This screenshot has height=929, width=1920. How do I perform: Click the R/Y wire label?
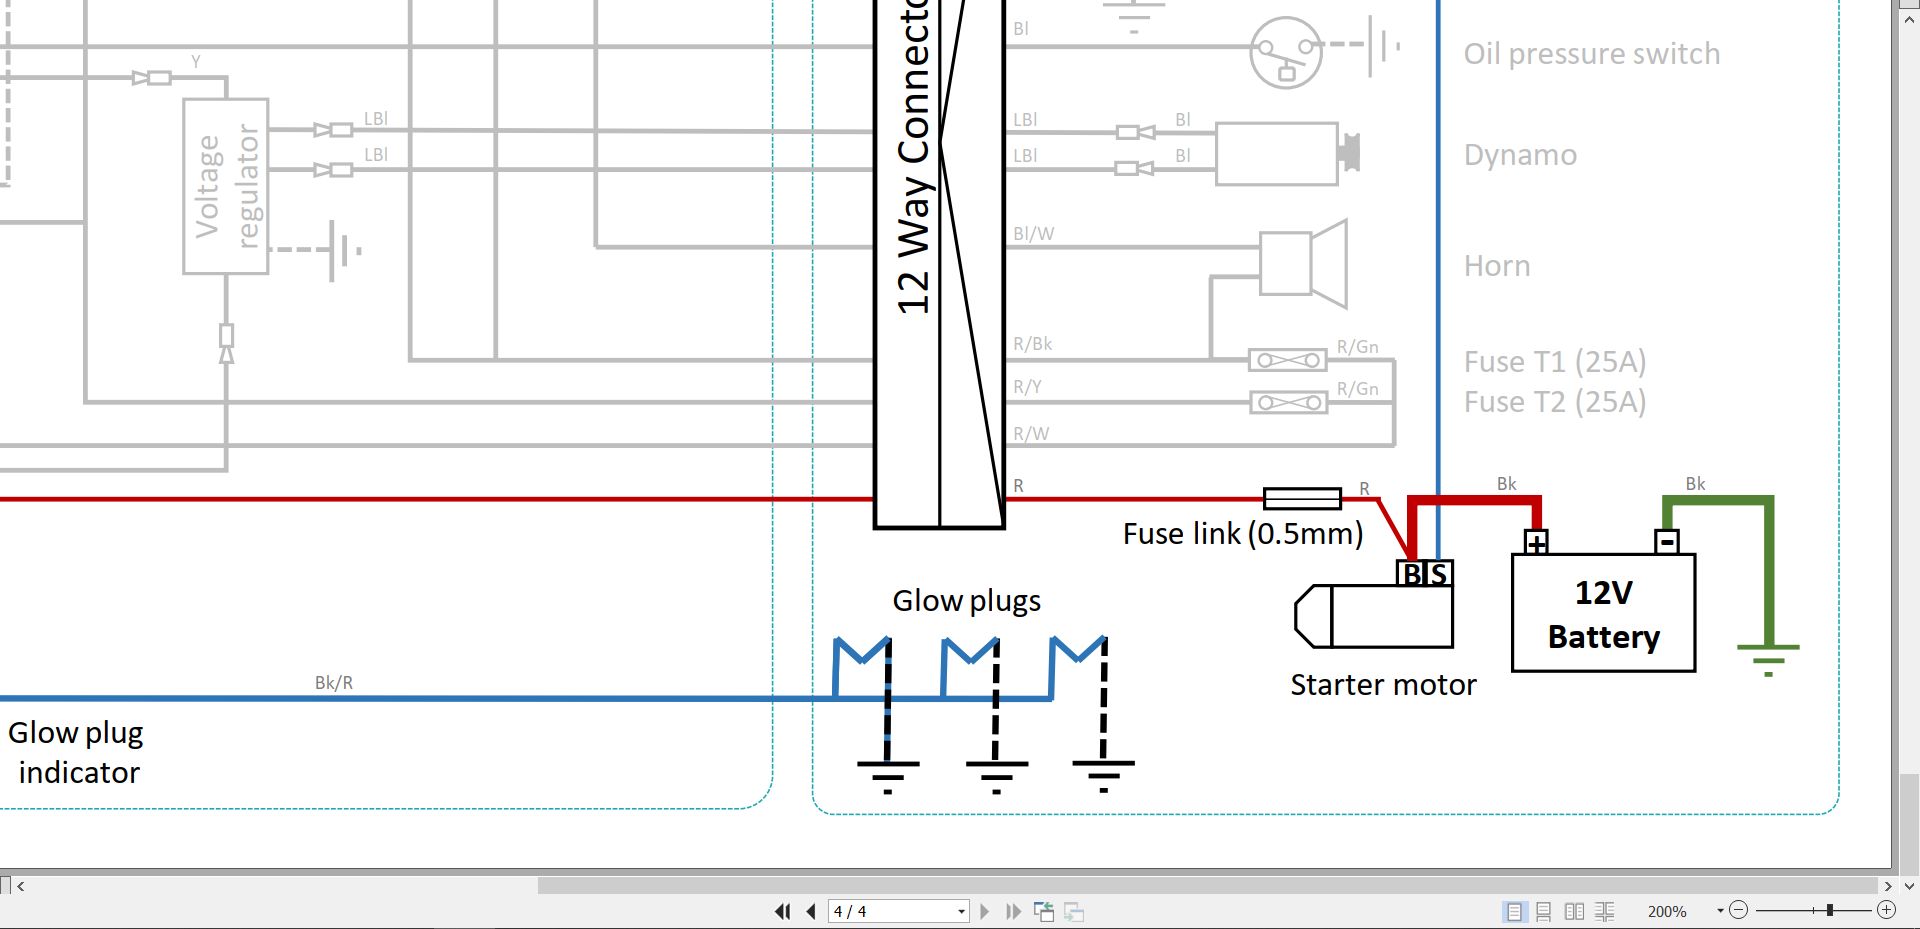1027,387
